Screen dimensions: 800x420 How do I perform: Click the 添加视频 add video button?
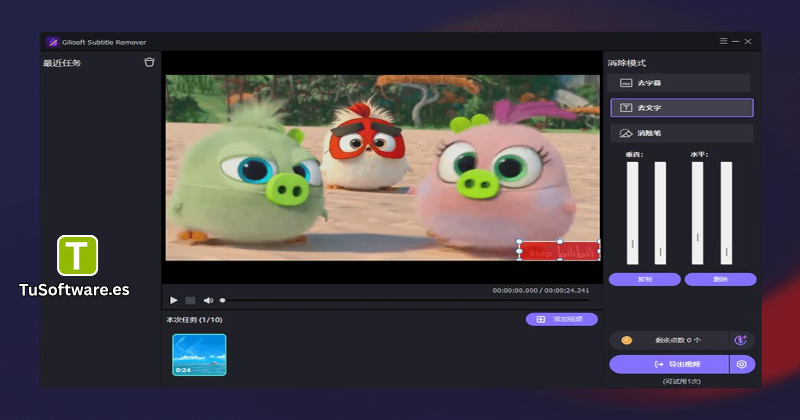[561, 319]
